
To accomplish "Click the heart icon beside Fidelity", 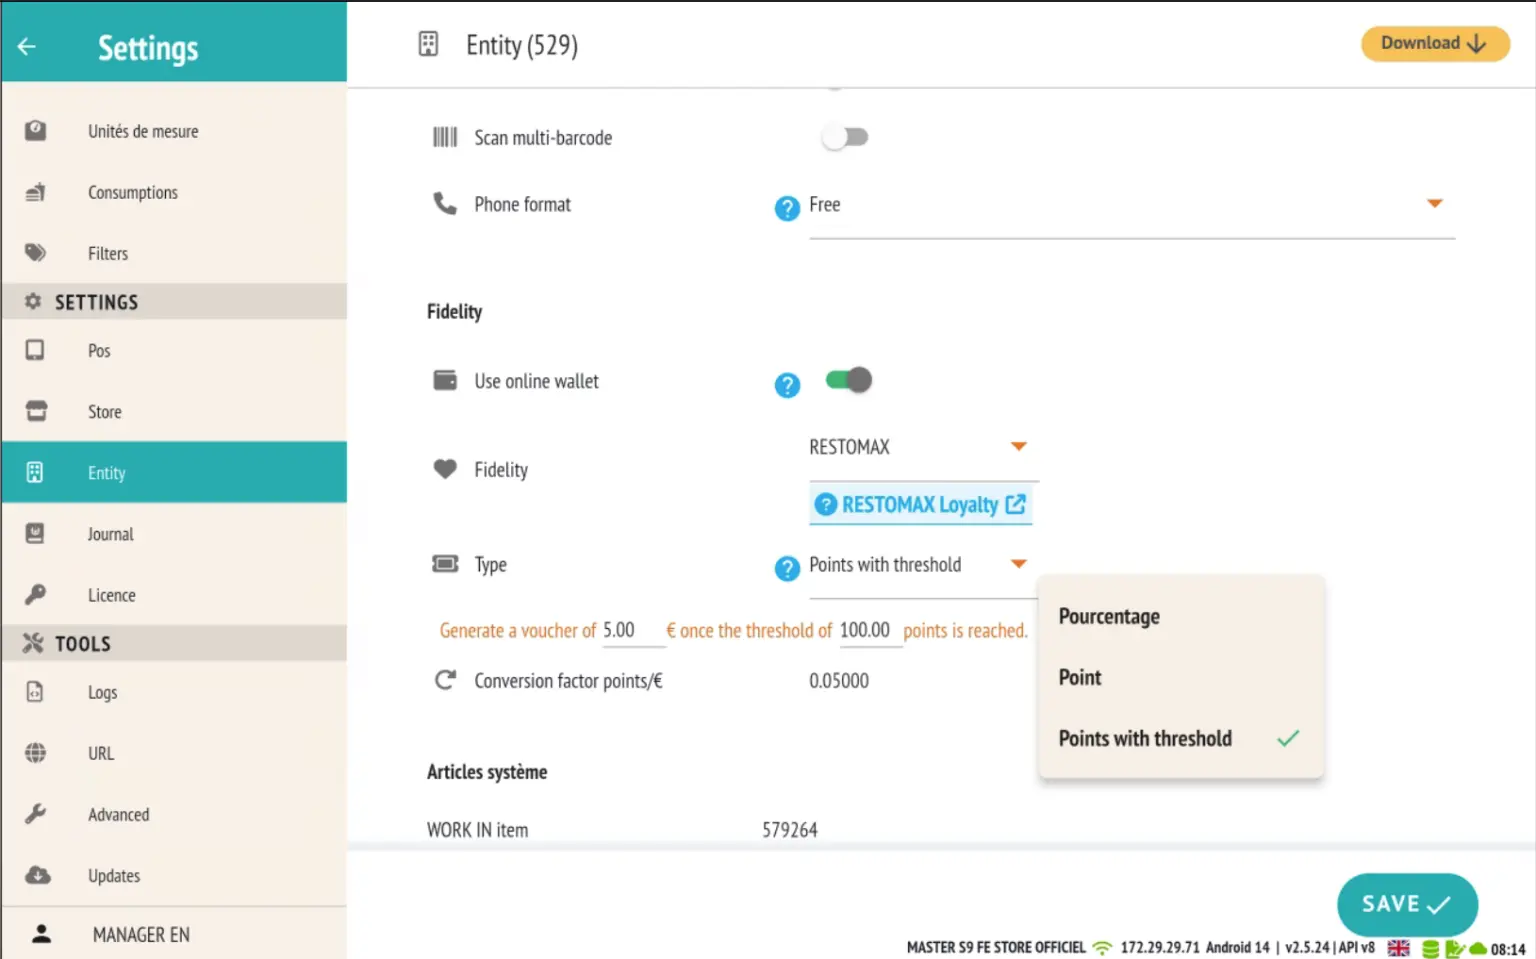I will 445,468.
